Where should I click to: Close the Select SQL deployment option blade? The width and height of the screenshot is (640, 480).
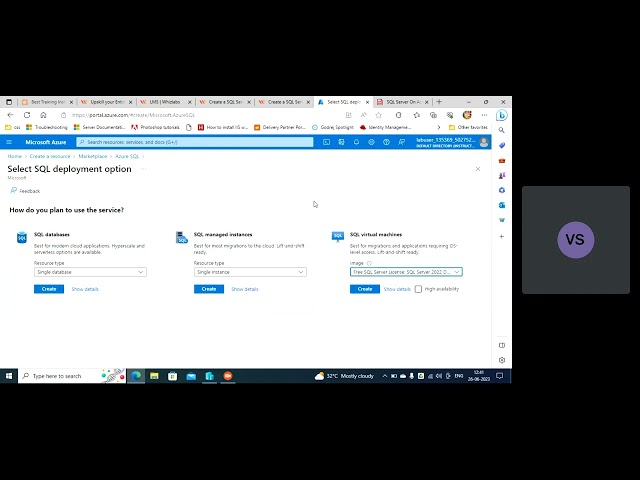(x=478, y=169)
